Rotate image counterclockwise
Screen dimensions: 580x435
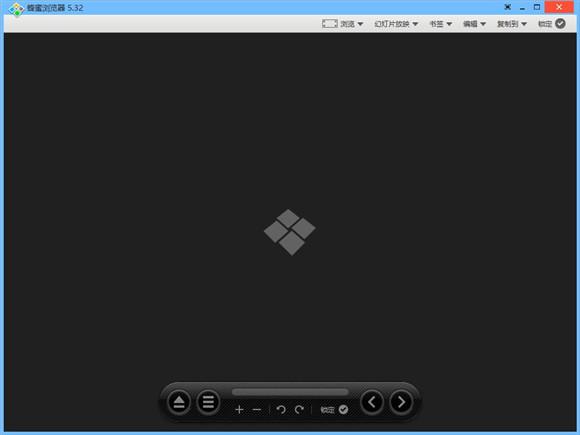click(281, 409)
